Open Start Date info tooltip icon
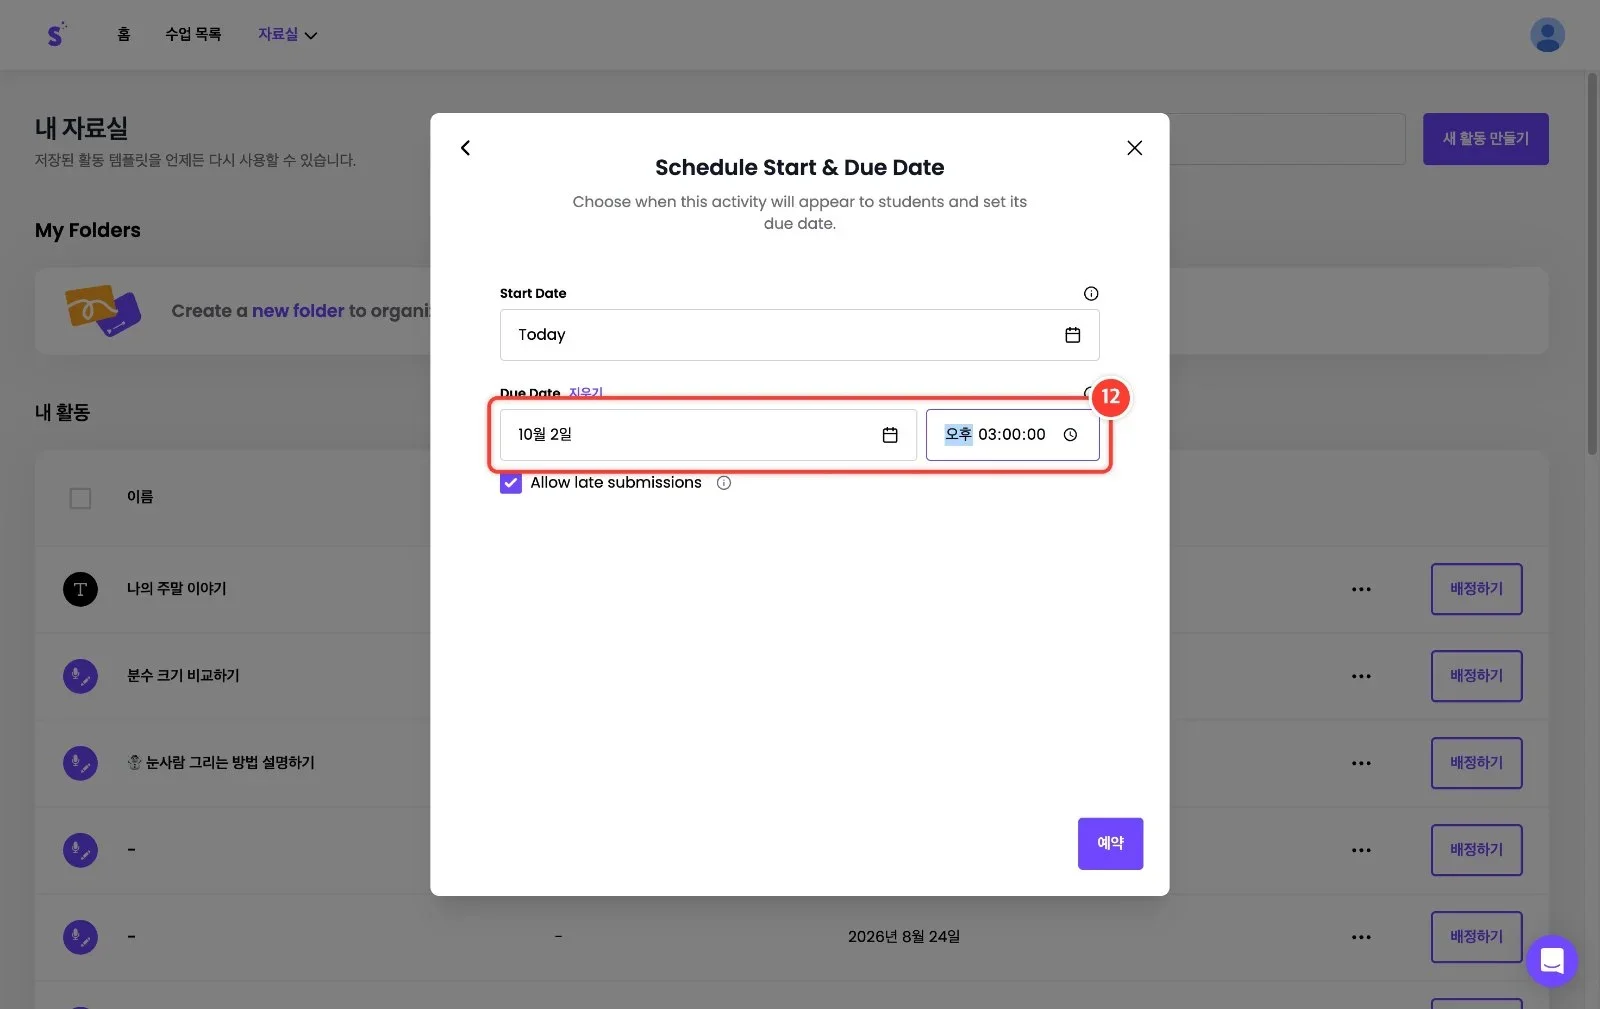1600x1009 pixels. pos(1091,293)
